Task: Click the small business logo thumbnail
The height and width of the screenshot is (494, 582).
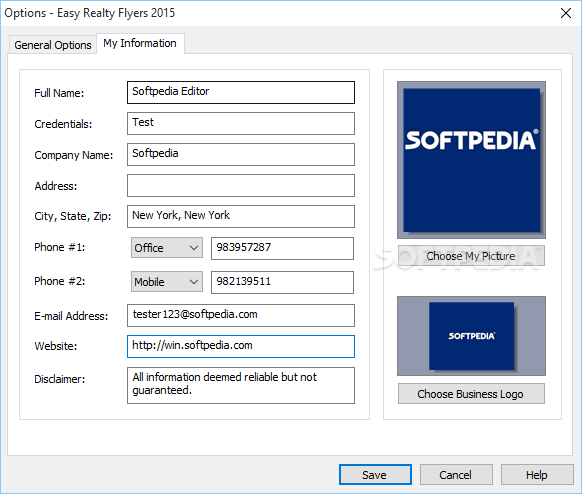Action: [471, 336]
